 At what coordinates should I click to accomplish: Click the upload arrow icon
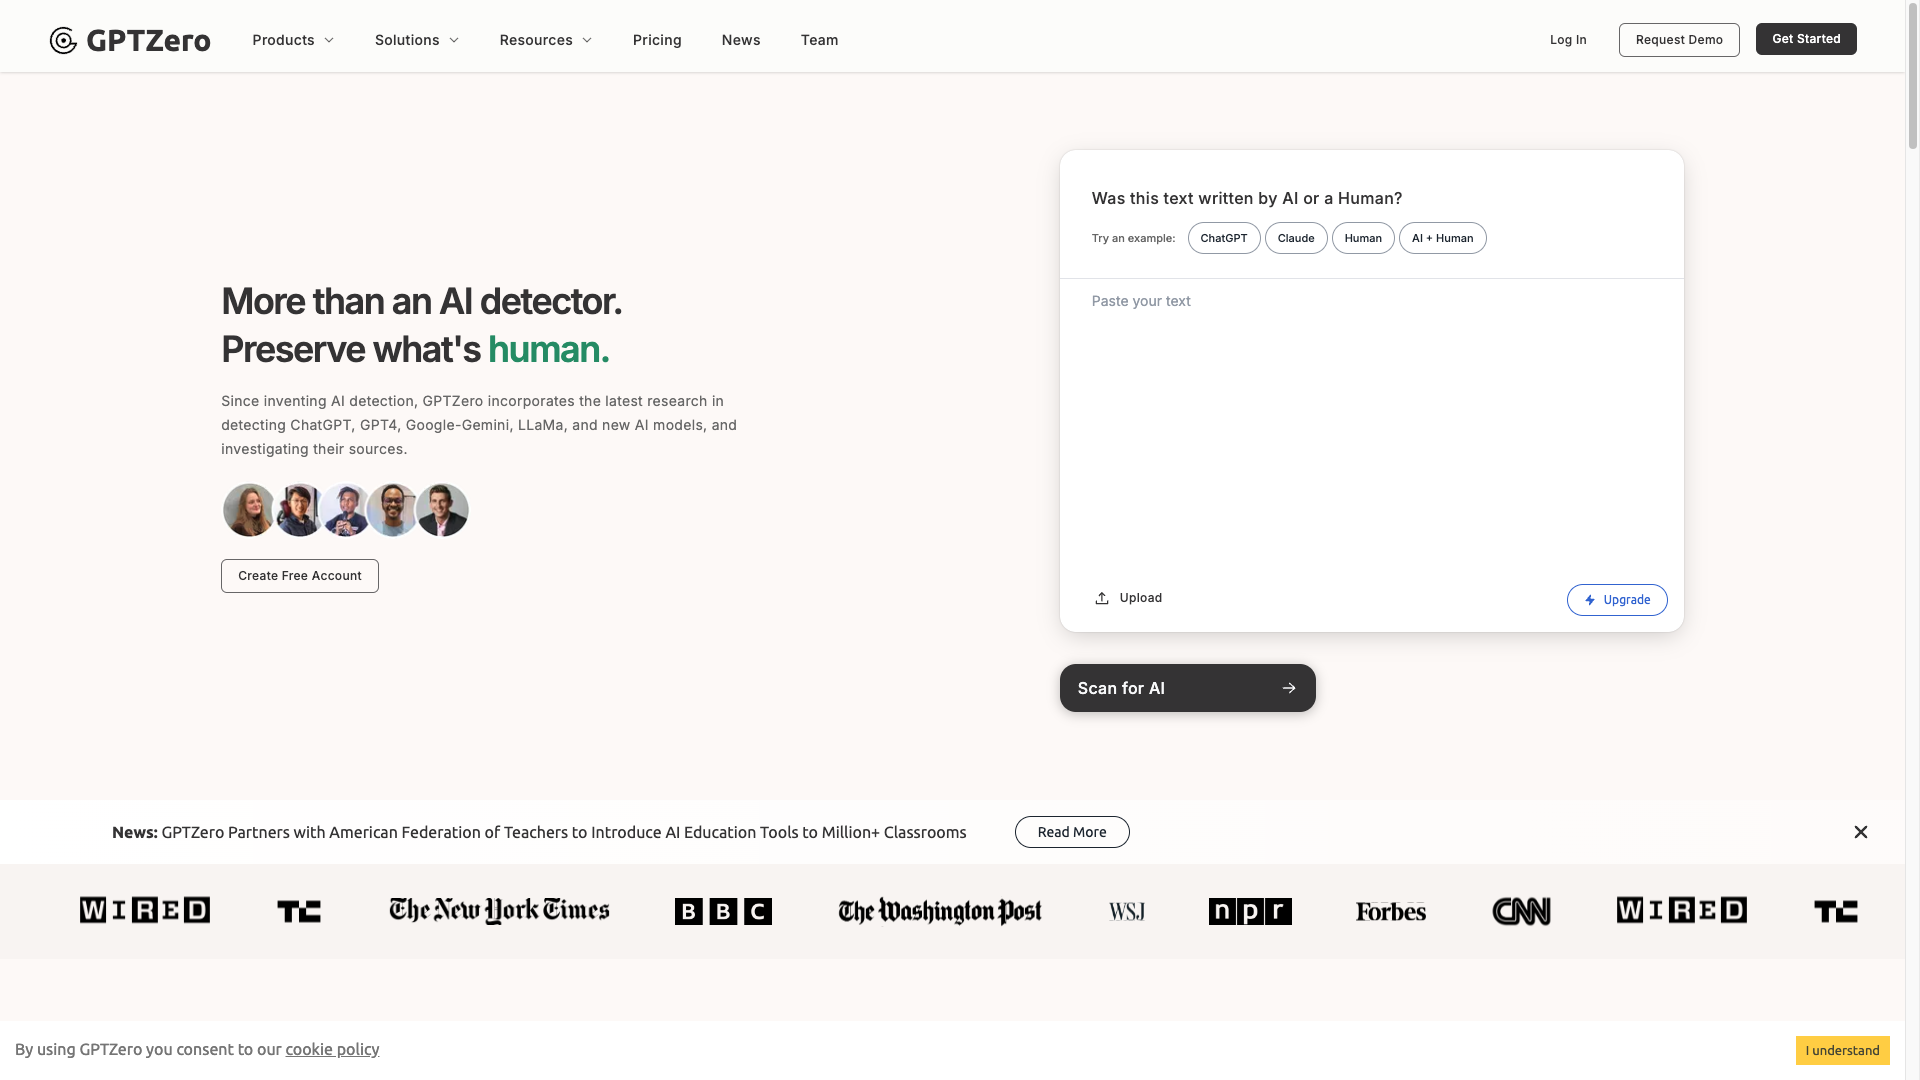(x=1102, y=598)
